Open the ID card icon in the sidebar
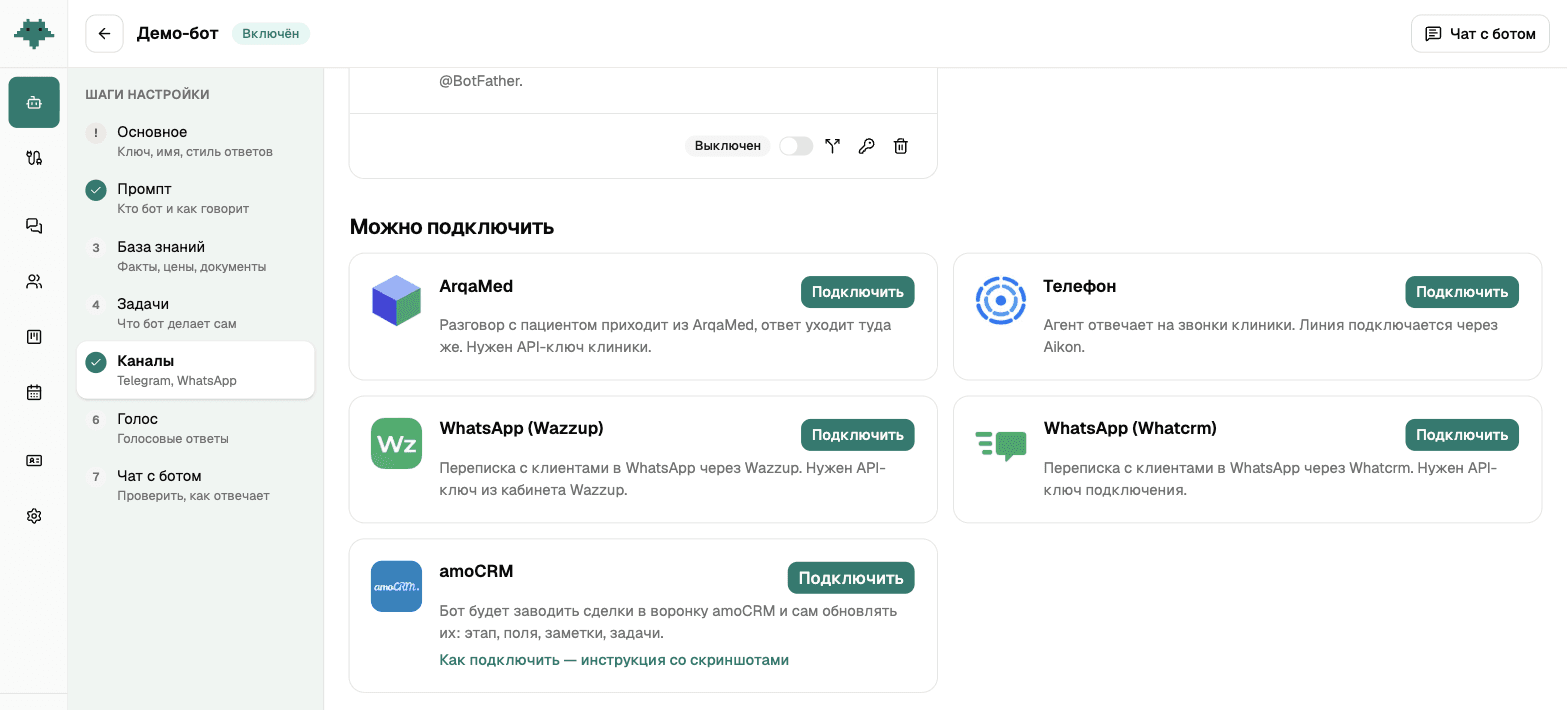 pyautogui.click(x=34, y=461)
